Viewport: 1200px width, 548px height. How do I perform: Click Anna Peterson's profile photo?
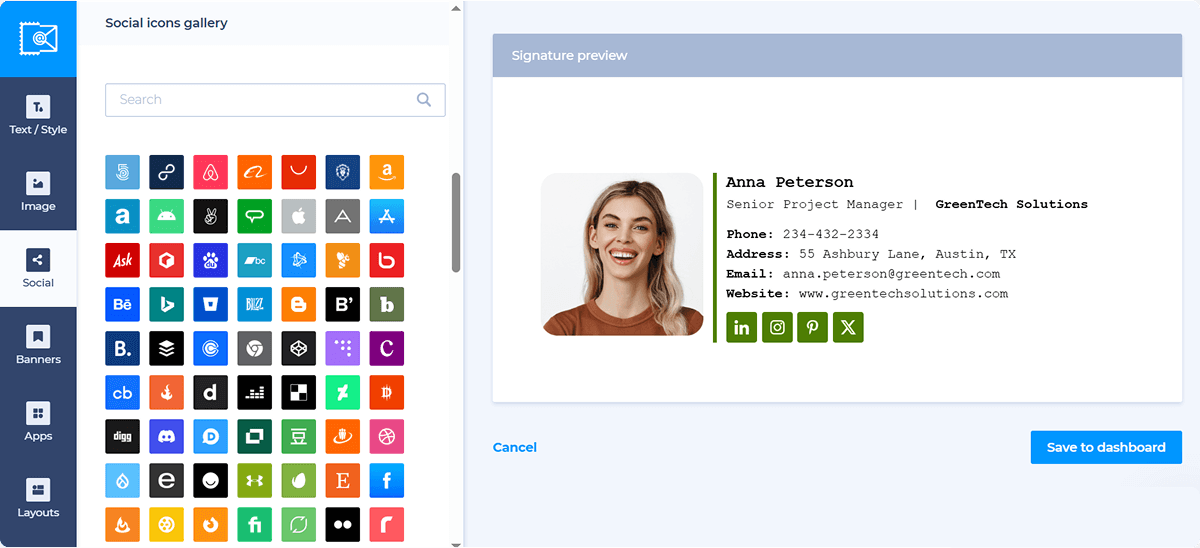[622, 254]
